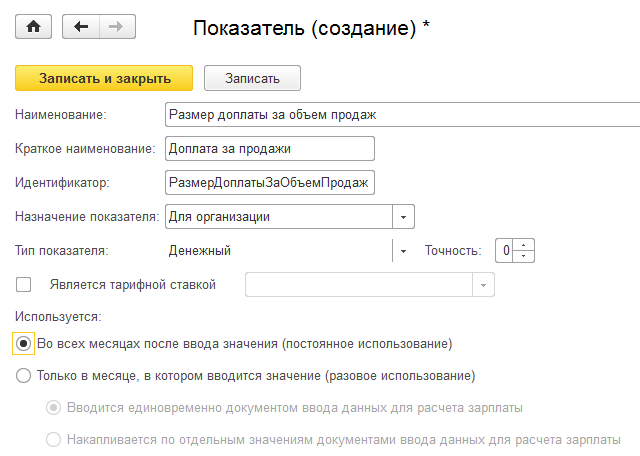Choose 'Вводится единовременно' radio option
Viewport: 640px width, 456px height.
click(53, 408)
